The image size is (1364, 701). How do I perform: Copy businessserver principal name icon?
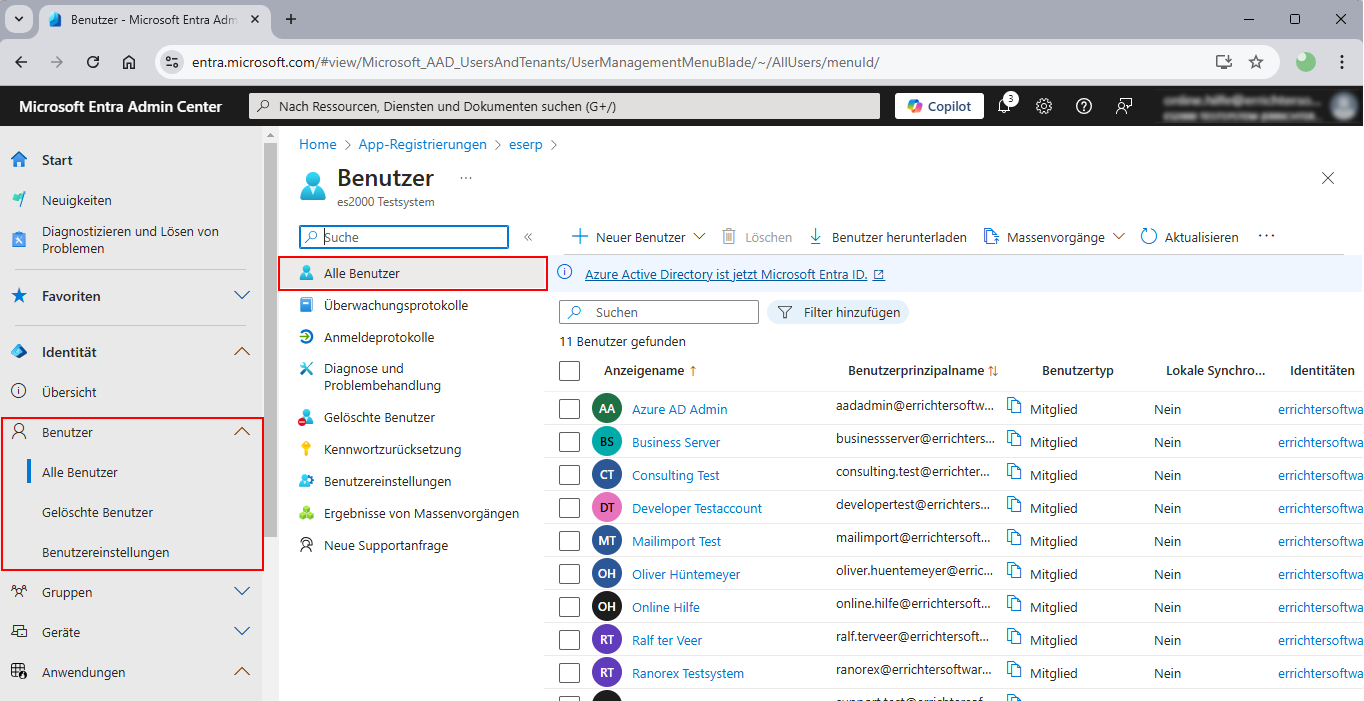(x=1014, y=439)
